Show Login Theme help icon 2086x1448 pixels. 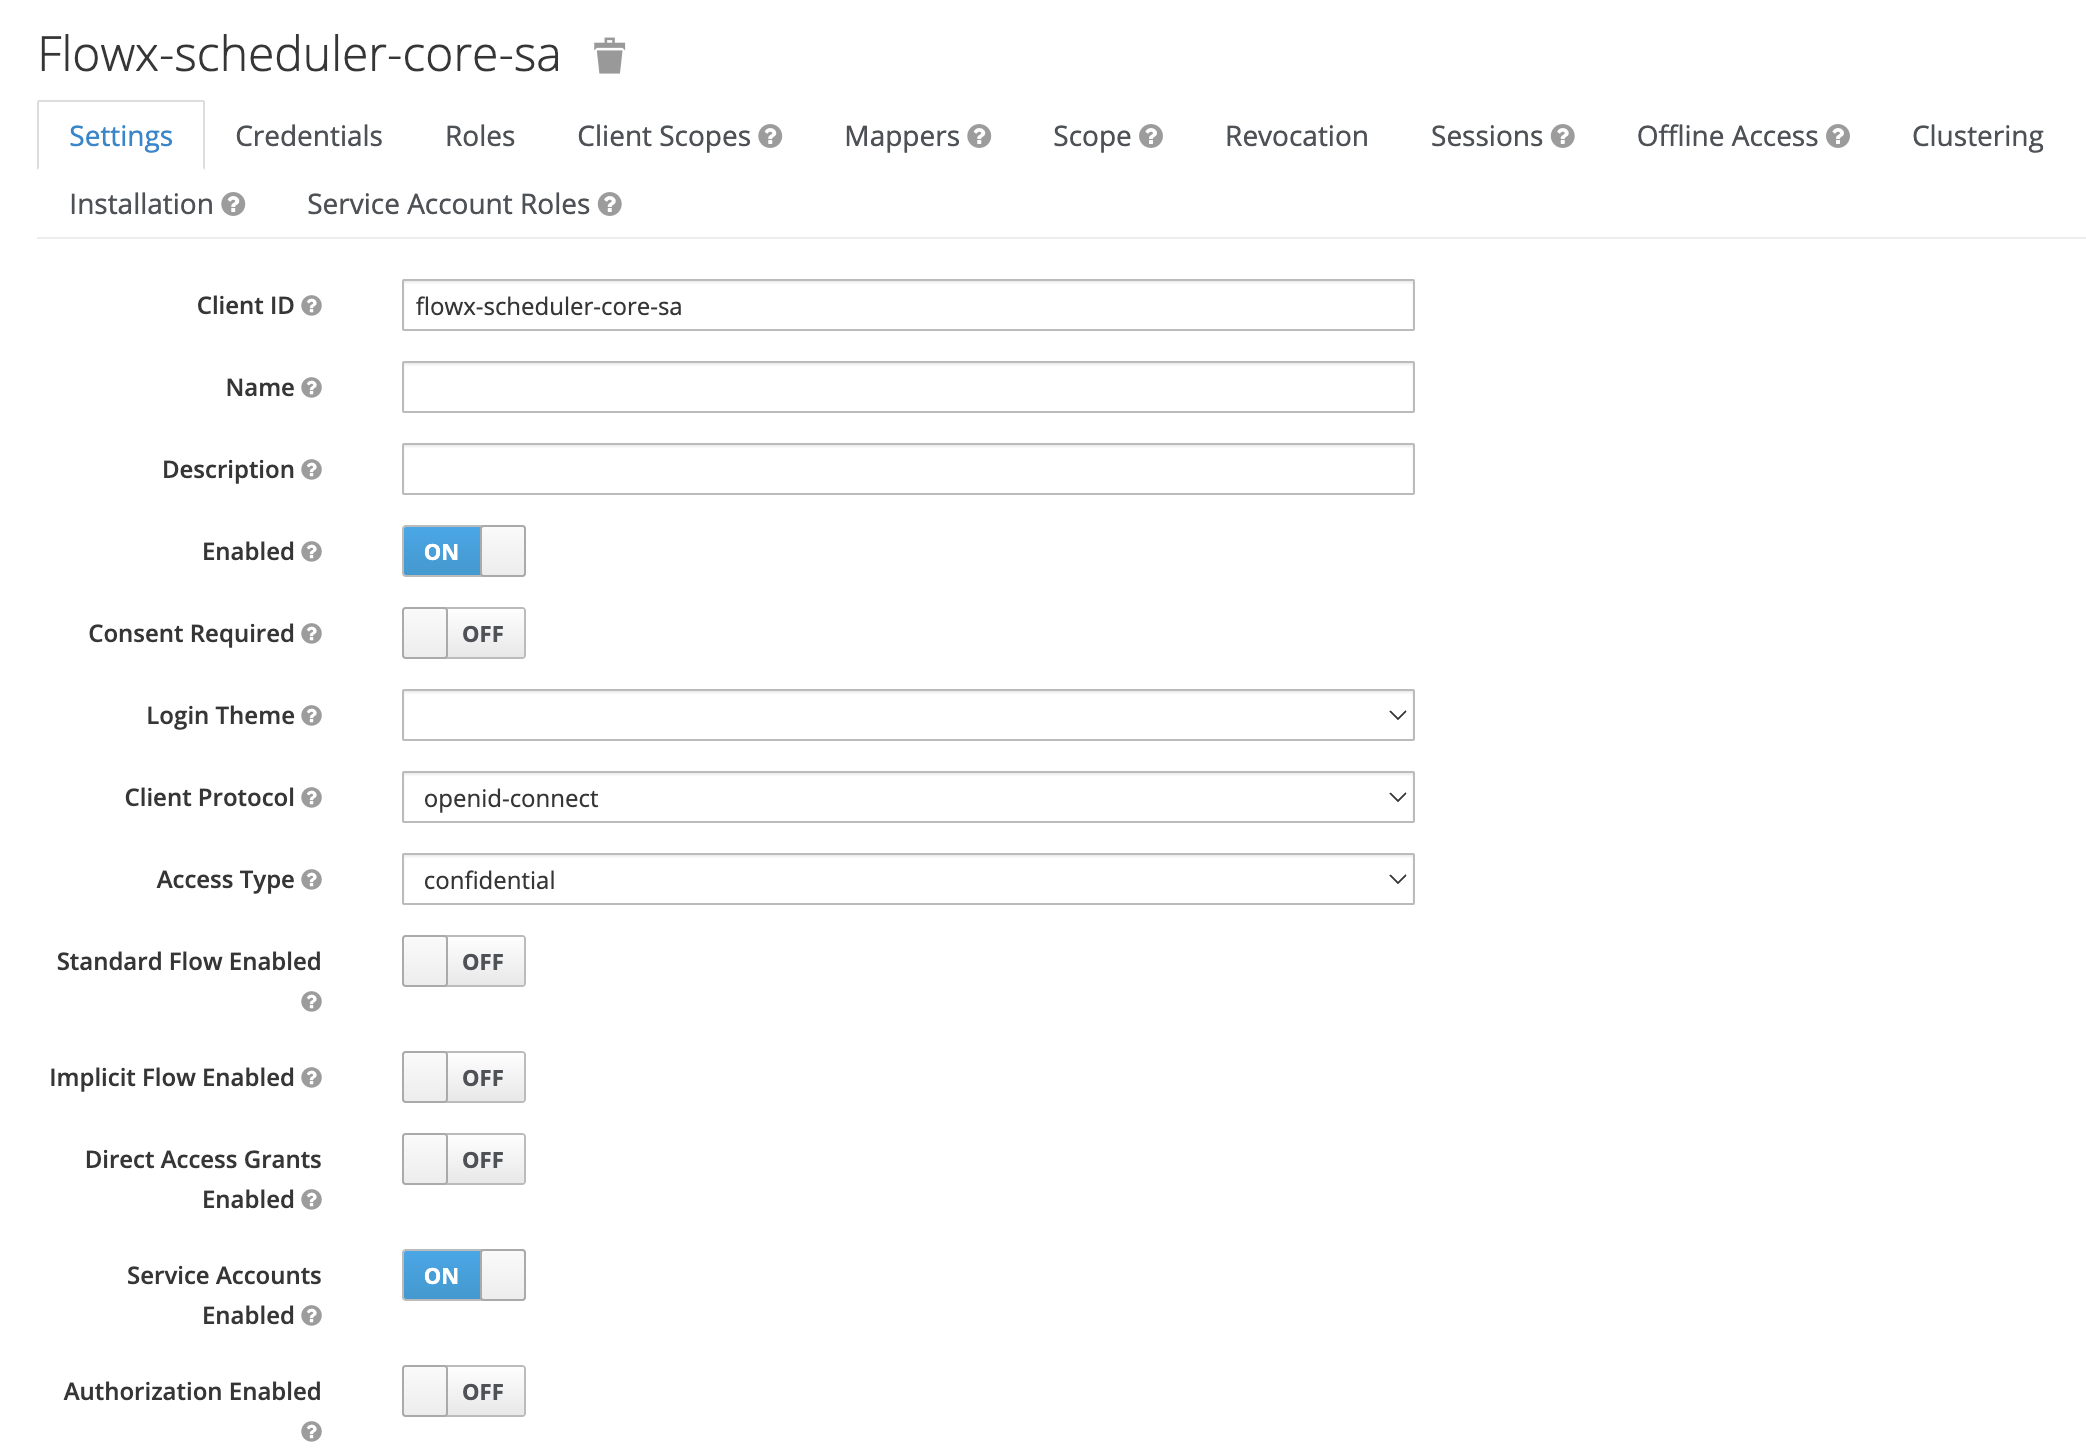(311, 715)
